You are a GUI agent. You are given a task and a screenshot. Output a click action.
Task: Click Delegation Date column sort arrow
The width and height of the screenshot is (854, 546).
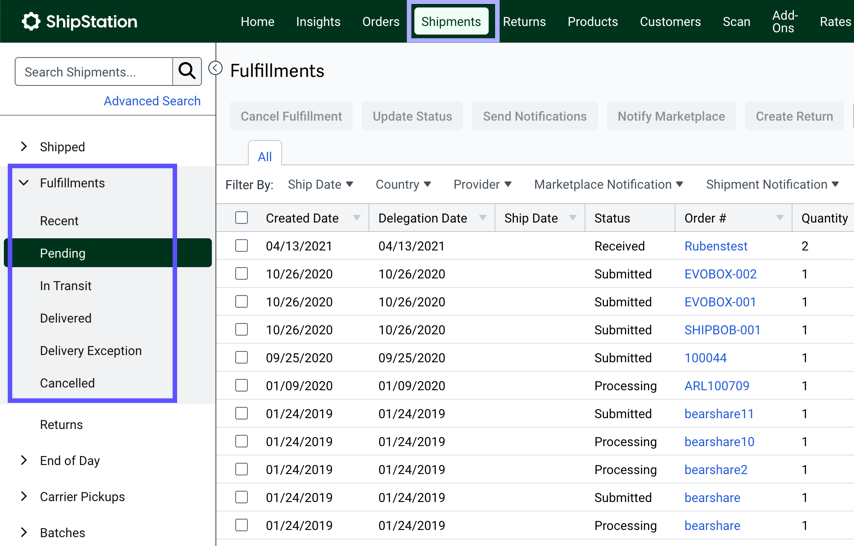483,218
